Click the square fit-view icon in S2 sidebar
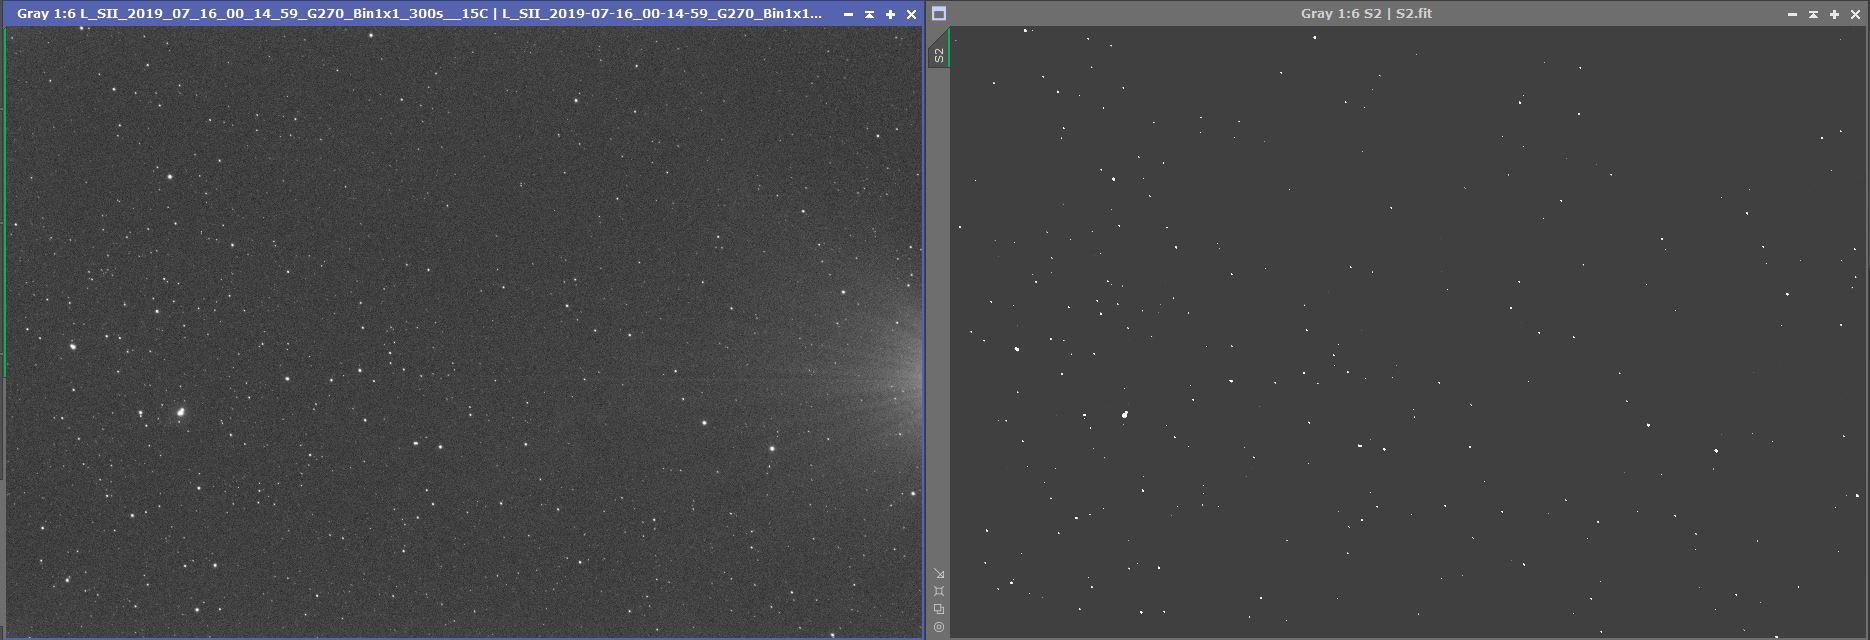1870x640 pixels. pos(938,591)
